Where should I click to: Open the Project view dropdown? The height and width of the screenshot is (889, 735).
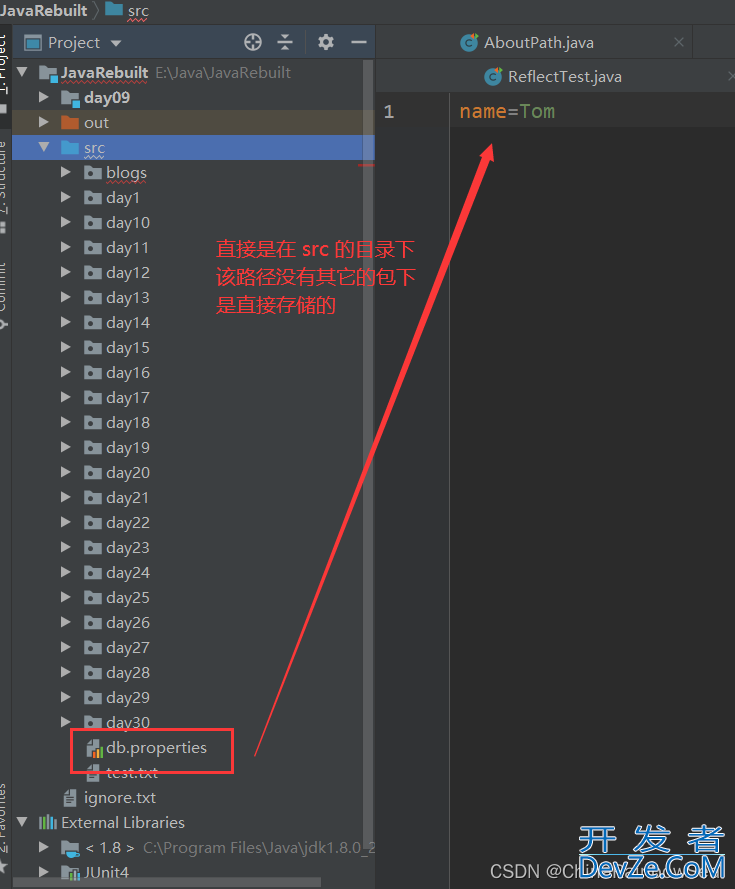(x=116, y=43)
